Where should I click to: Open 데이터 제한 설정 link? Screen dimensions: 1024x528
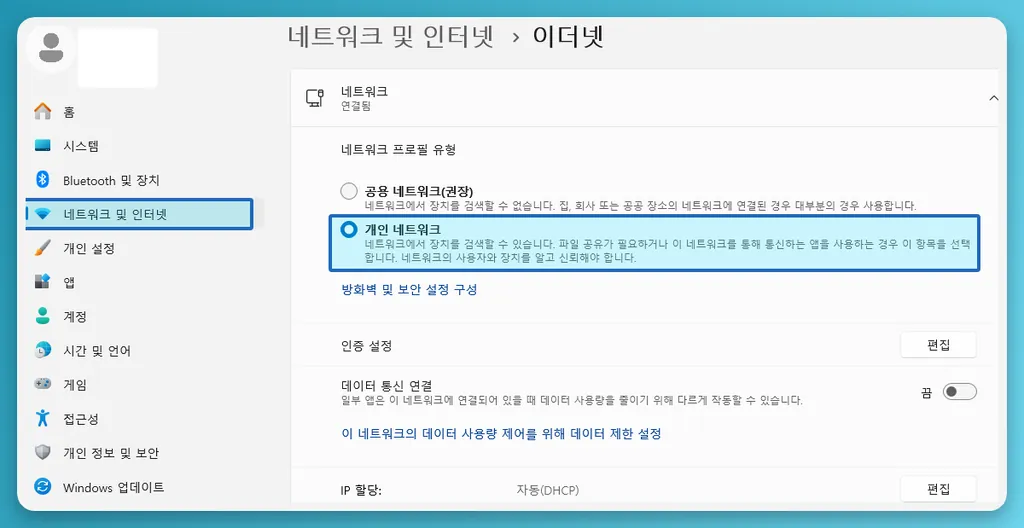point(502,433)
